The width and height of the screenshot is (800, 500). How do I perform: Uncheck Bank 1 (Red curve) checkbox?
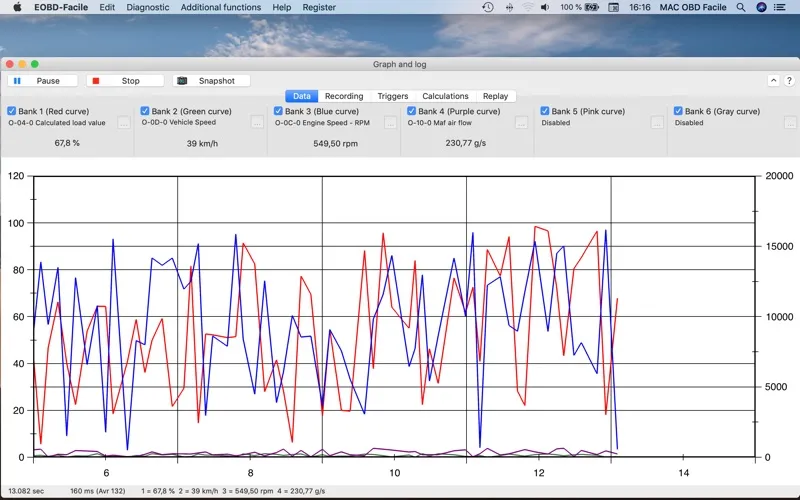tap(12, 111)
